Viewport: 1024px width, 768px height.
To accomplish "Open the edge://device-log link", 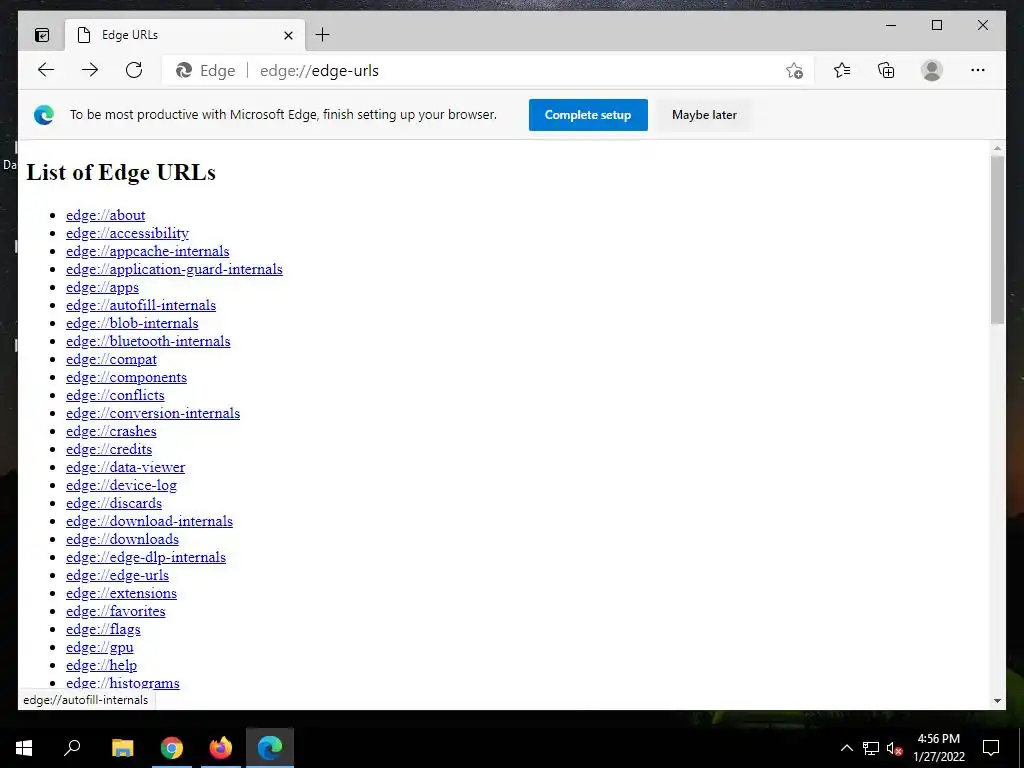I will 121,485.
